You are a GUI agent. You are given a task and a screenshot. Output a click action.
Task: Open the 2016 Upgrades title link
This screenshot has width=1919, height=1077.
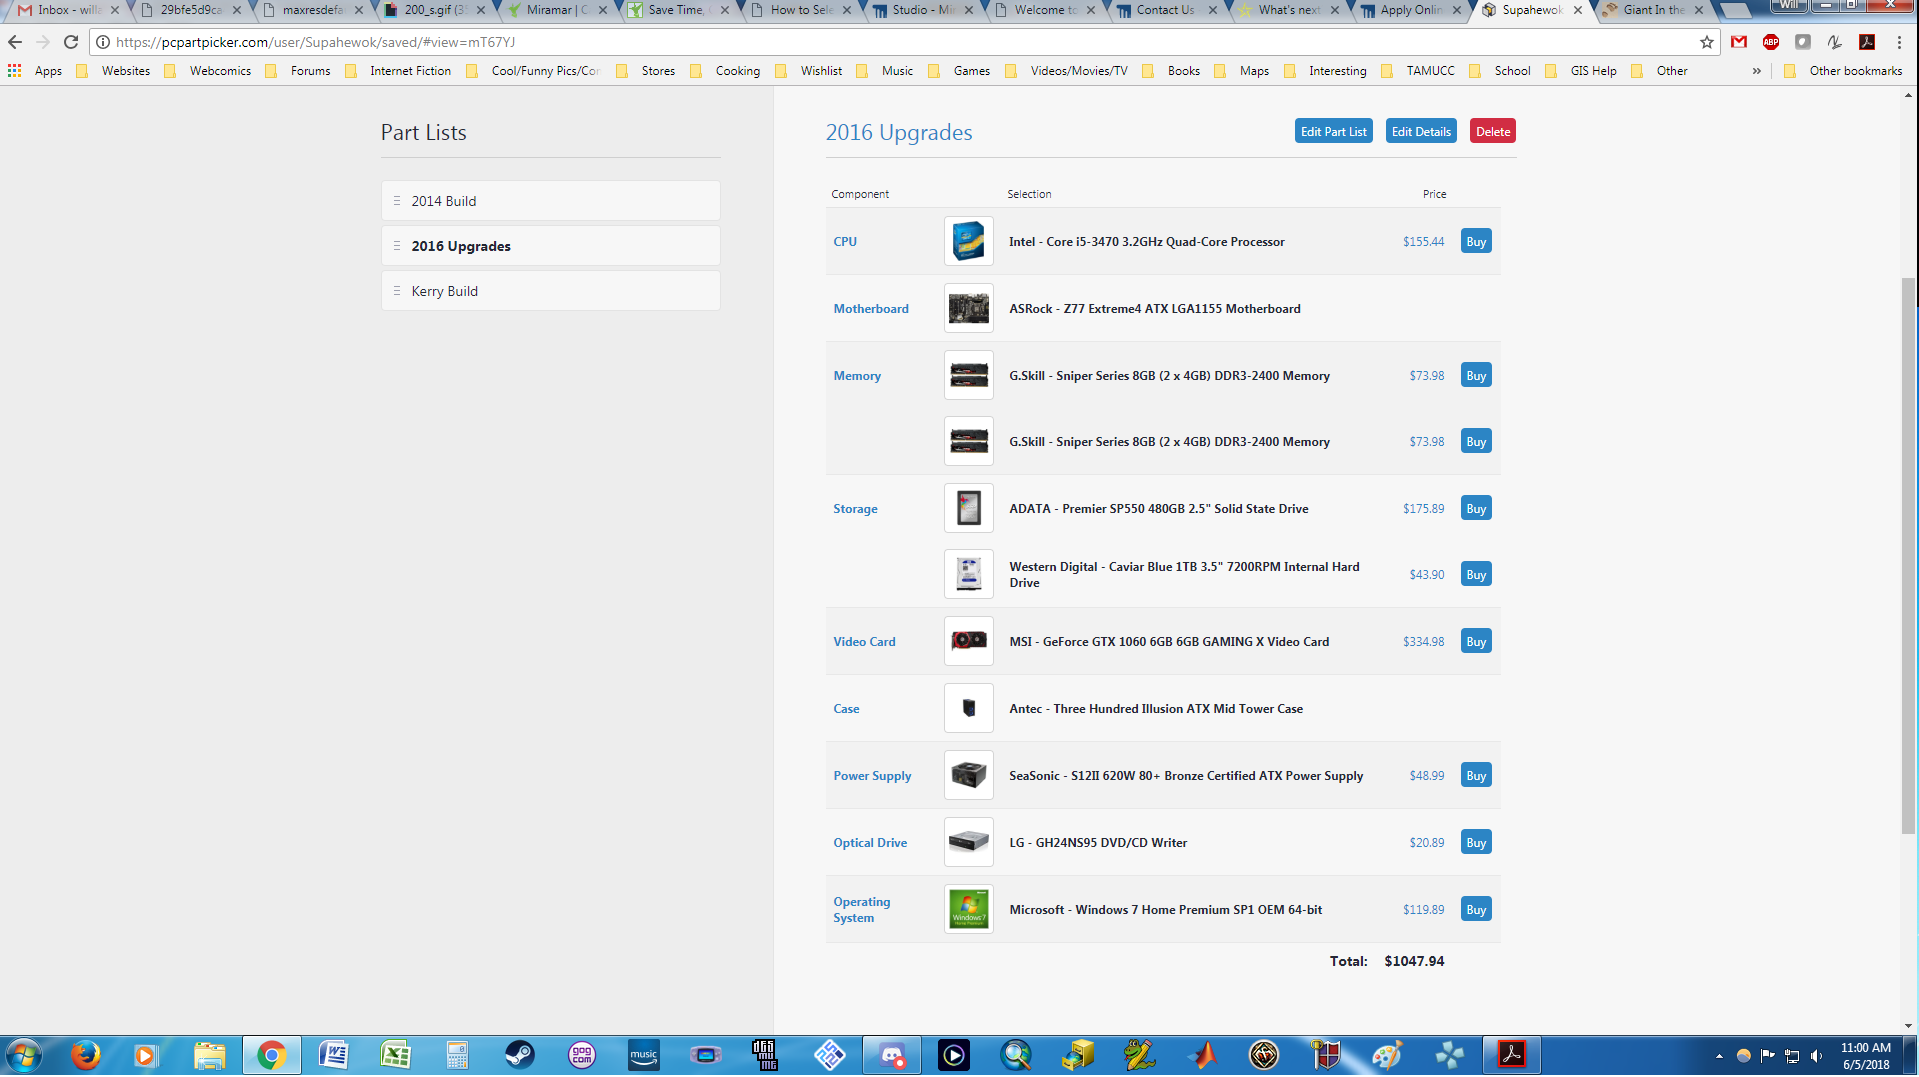point(898,132)
